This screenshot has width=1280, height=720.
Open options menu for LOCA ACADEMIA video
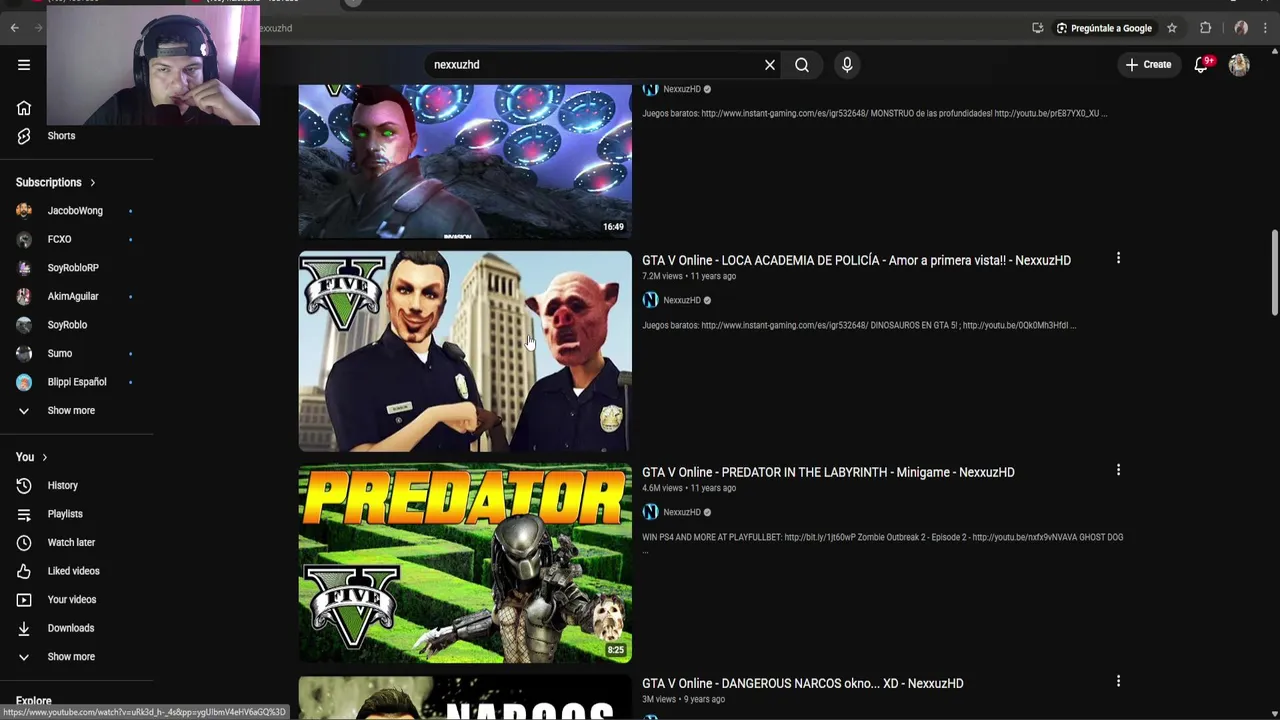click(x=1118, y=258)
